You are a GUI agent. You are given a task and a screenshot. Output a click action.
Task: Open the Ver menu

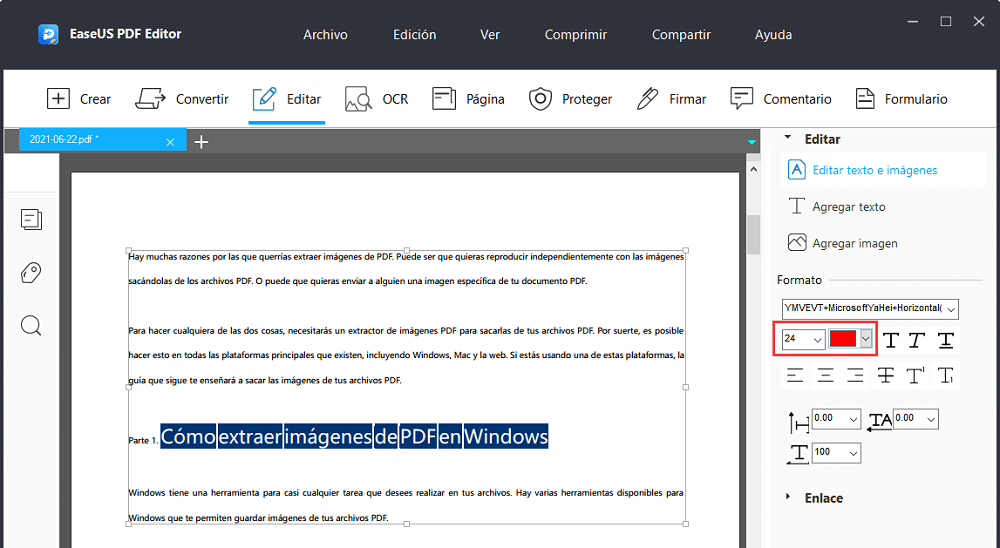490,35
